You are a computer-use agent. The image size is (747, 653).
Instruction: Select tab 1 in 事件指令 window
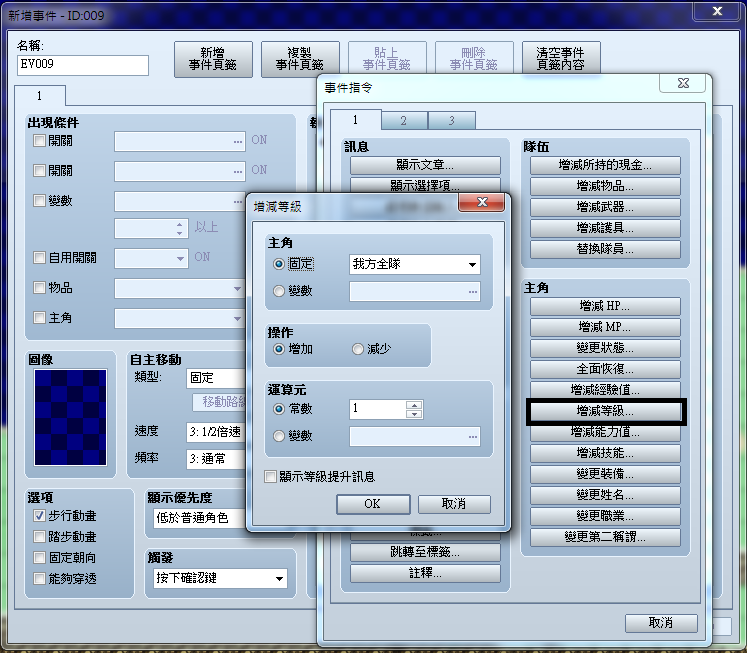coord(355,120)
